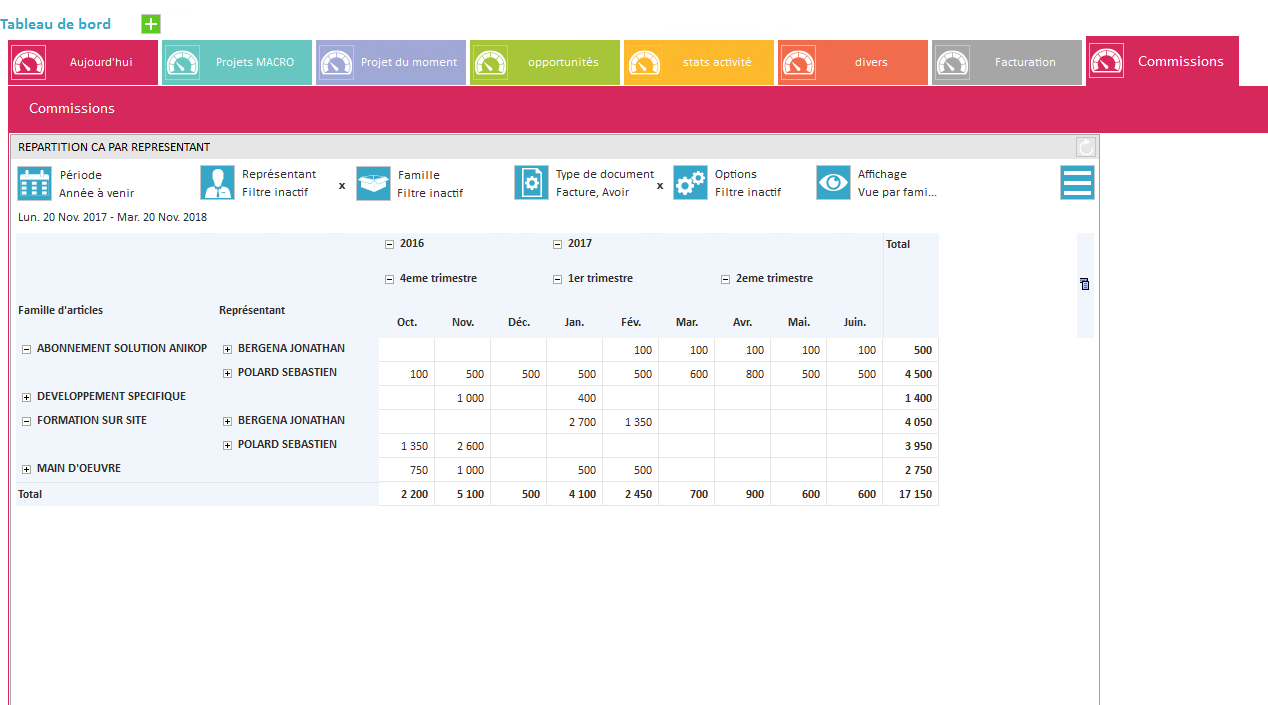This screenshot has height=705, width=1268.
Task: Click the 'Famille d'articles' column header
Action: [x=60, y=310]
